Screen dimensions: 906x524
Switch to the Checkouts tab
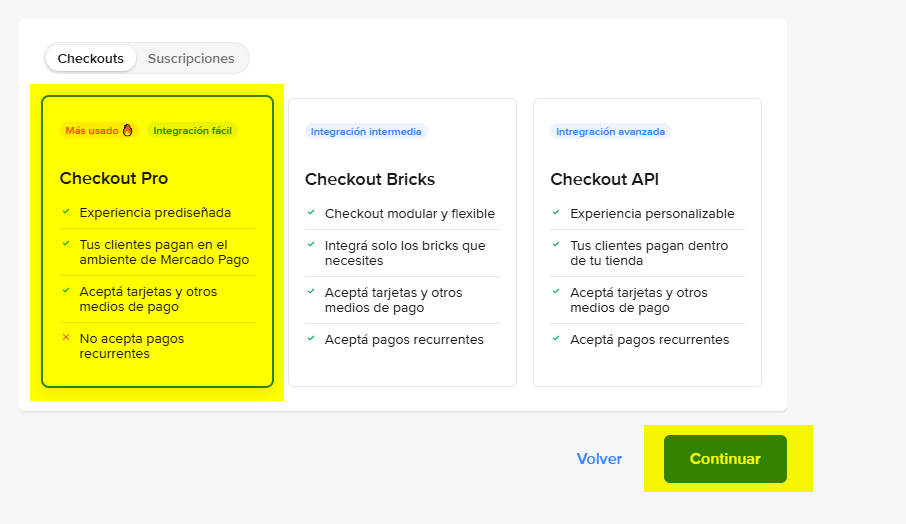tap(90, 58)
